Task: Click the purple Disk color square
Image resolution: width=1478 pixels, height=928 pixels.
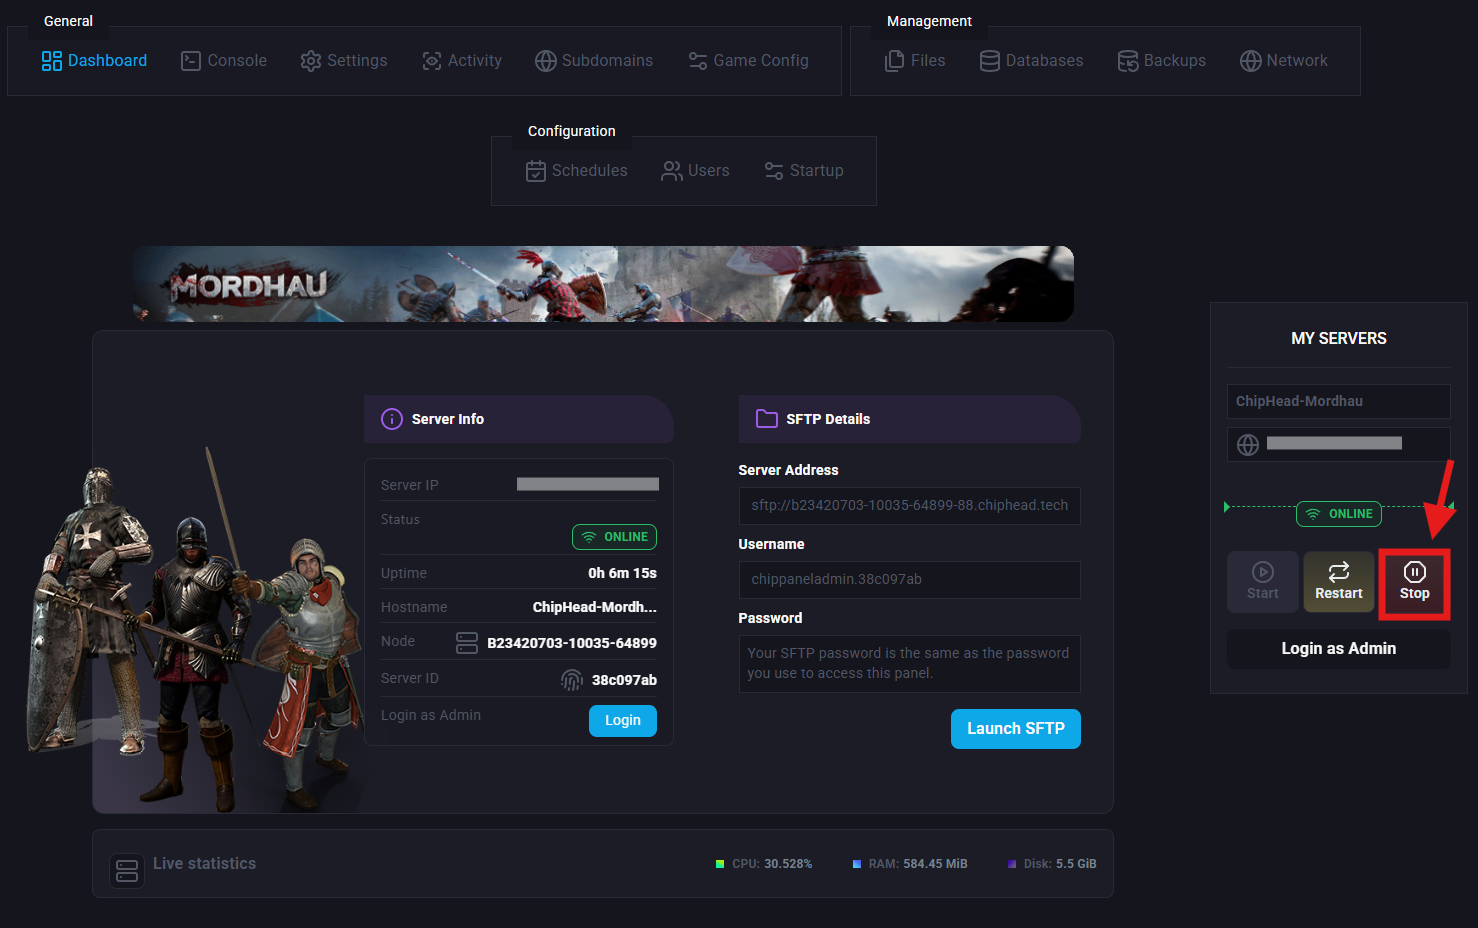Action: (1012, 864)
